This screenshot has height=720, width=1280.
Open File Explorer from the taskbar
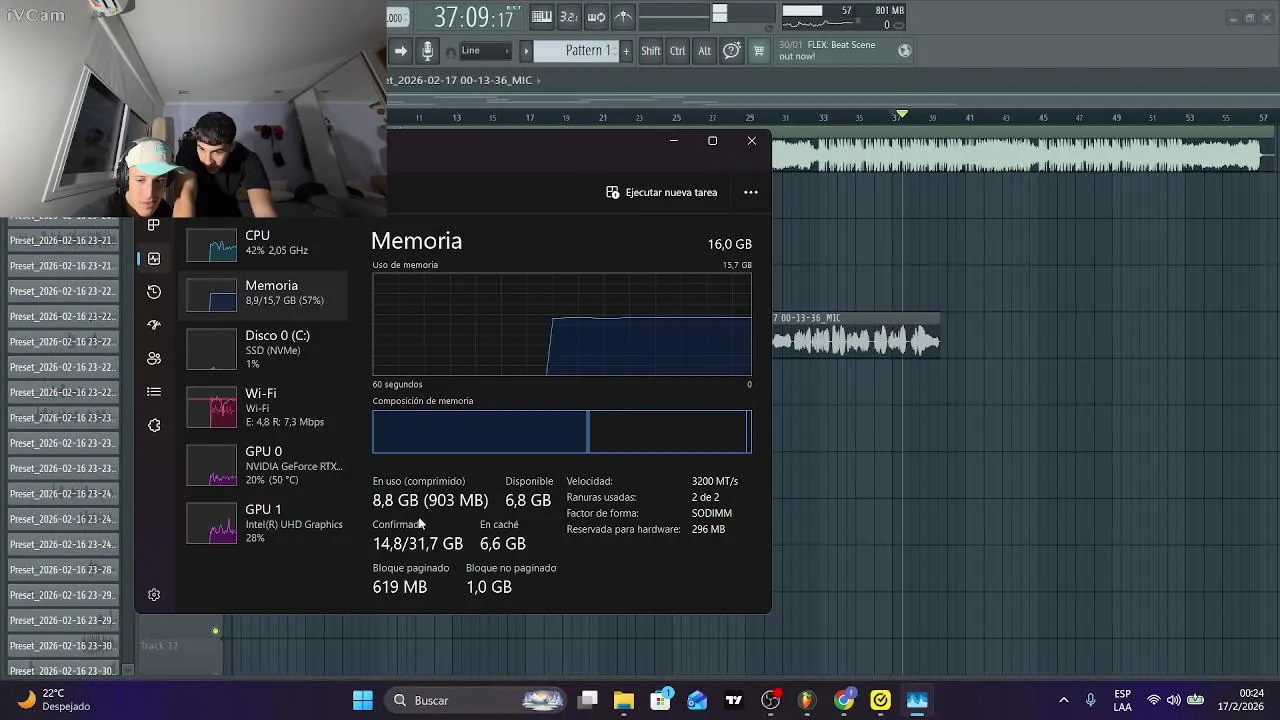click(624, 700)
